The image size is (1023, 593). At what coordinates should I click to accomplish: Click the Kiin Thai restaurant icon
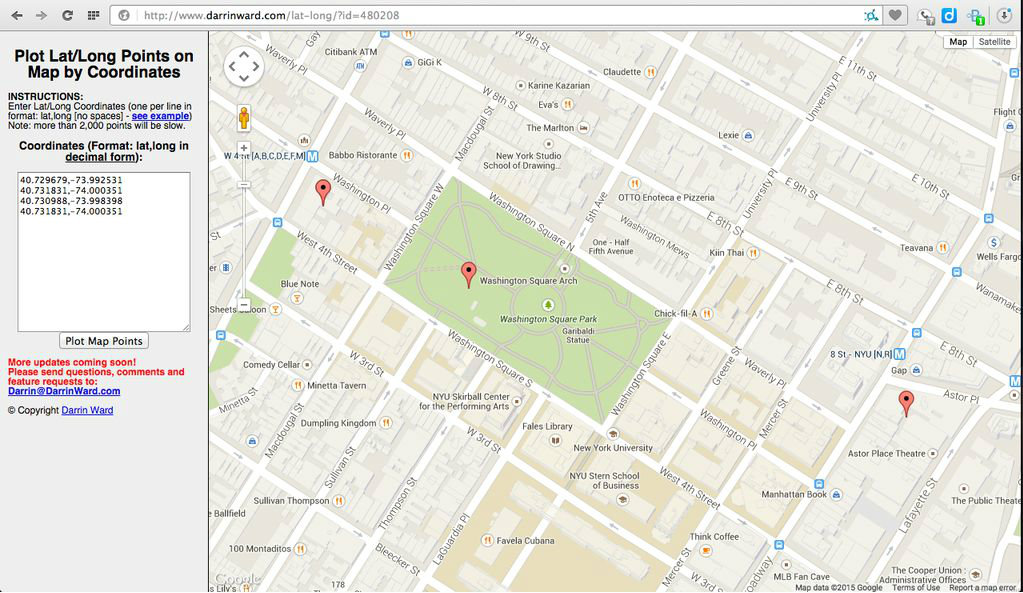click(x=753, y=252)
